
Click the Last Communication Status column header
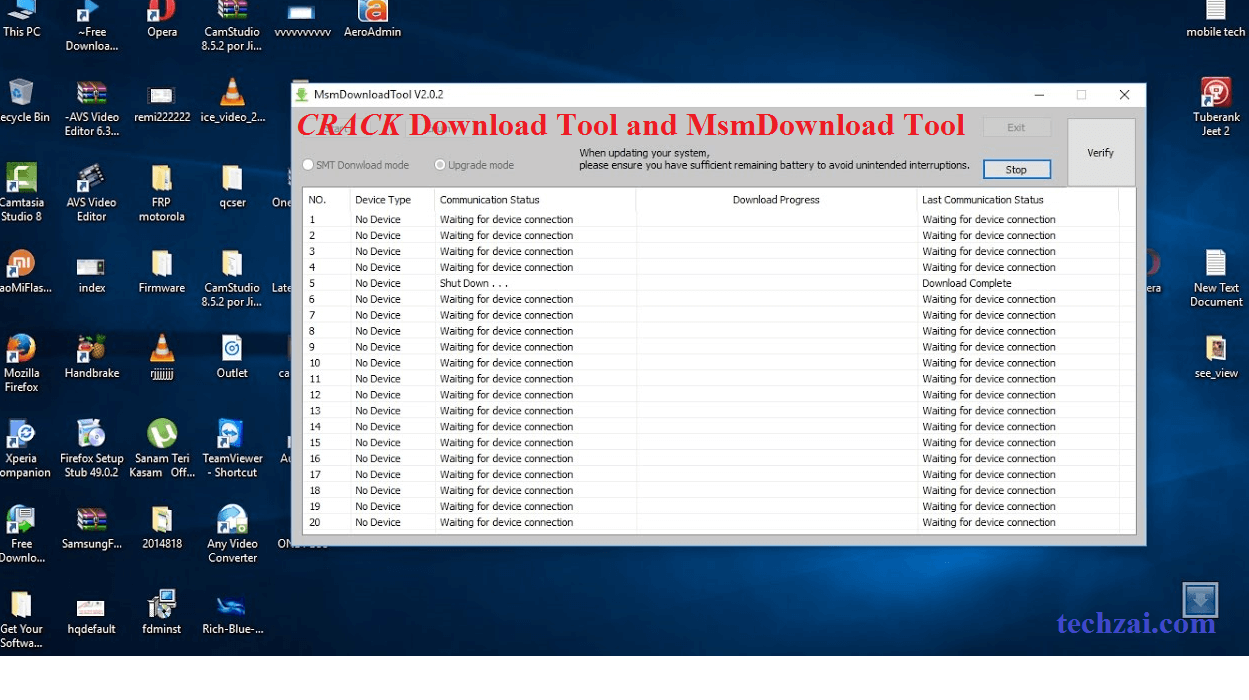pyautogui.click(x=1017, y=200)
